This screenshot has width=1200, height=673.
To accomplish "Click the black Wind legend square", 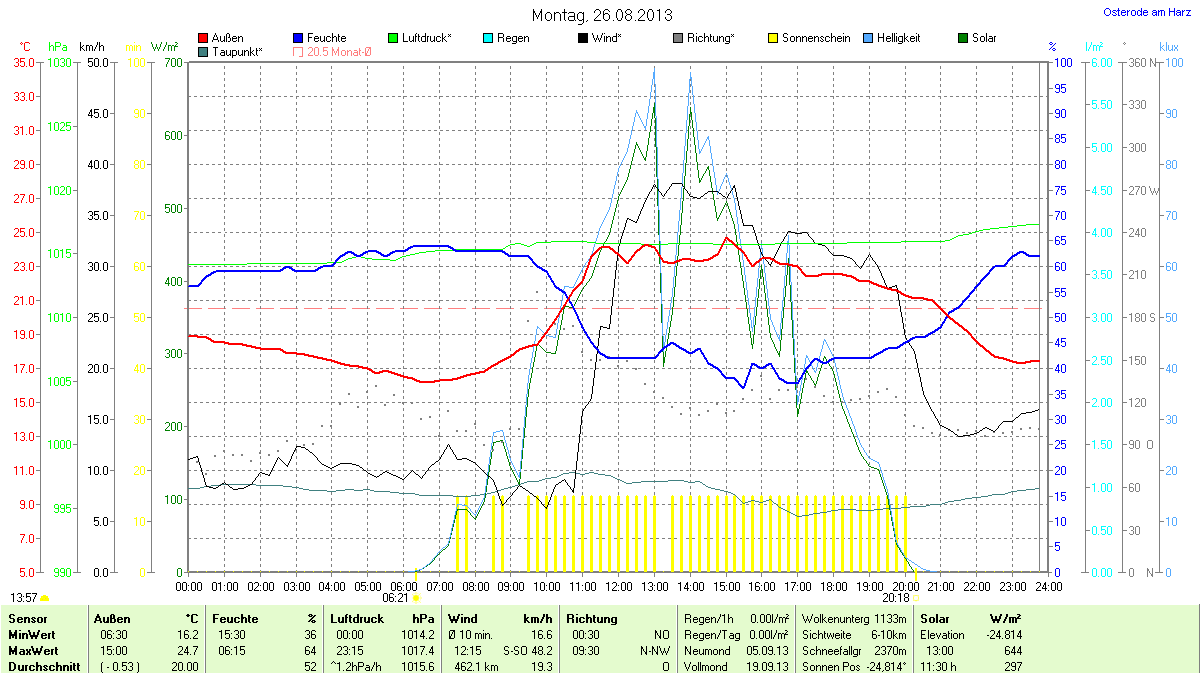I will pyautogui.click(x=583, y=38).
